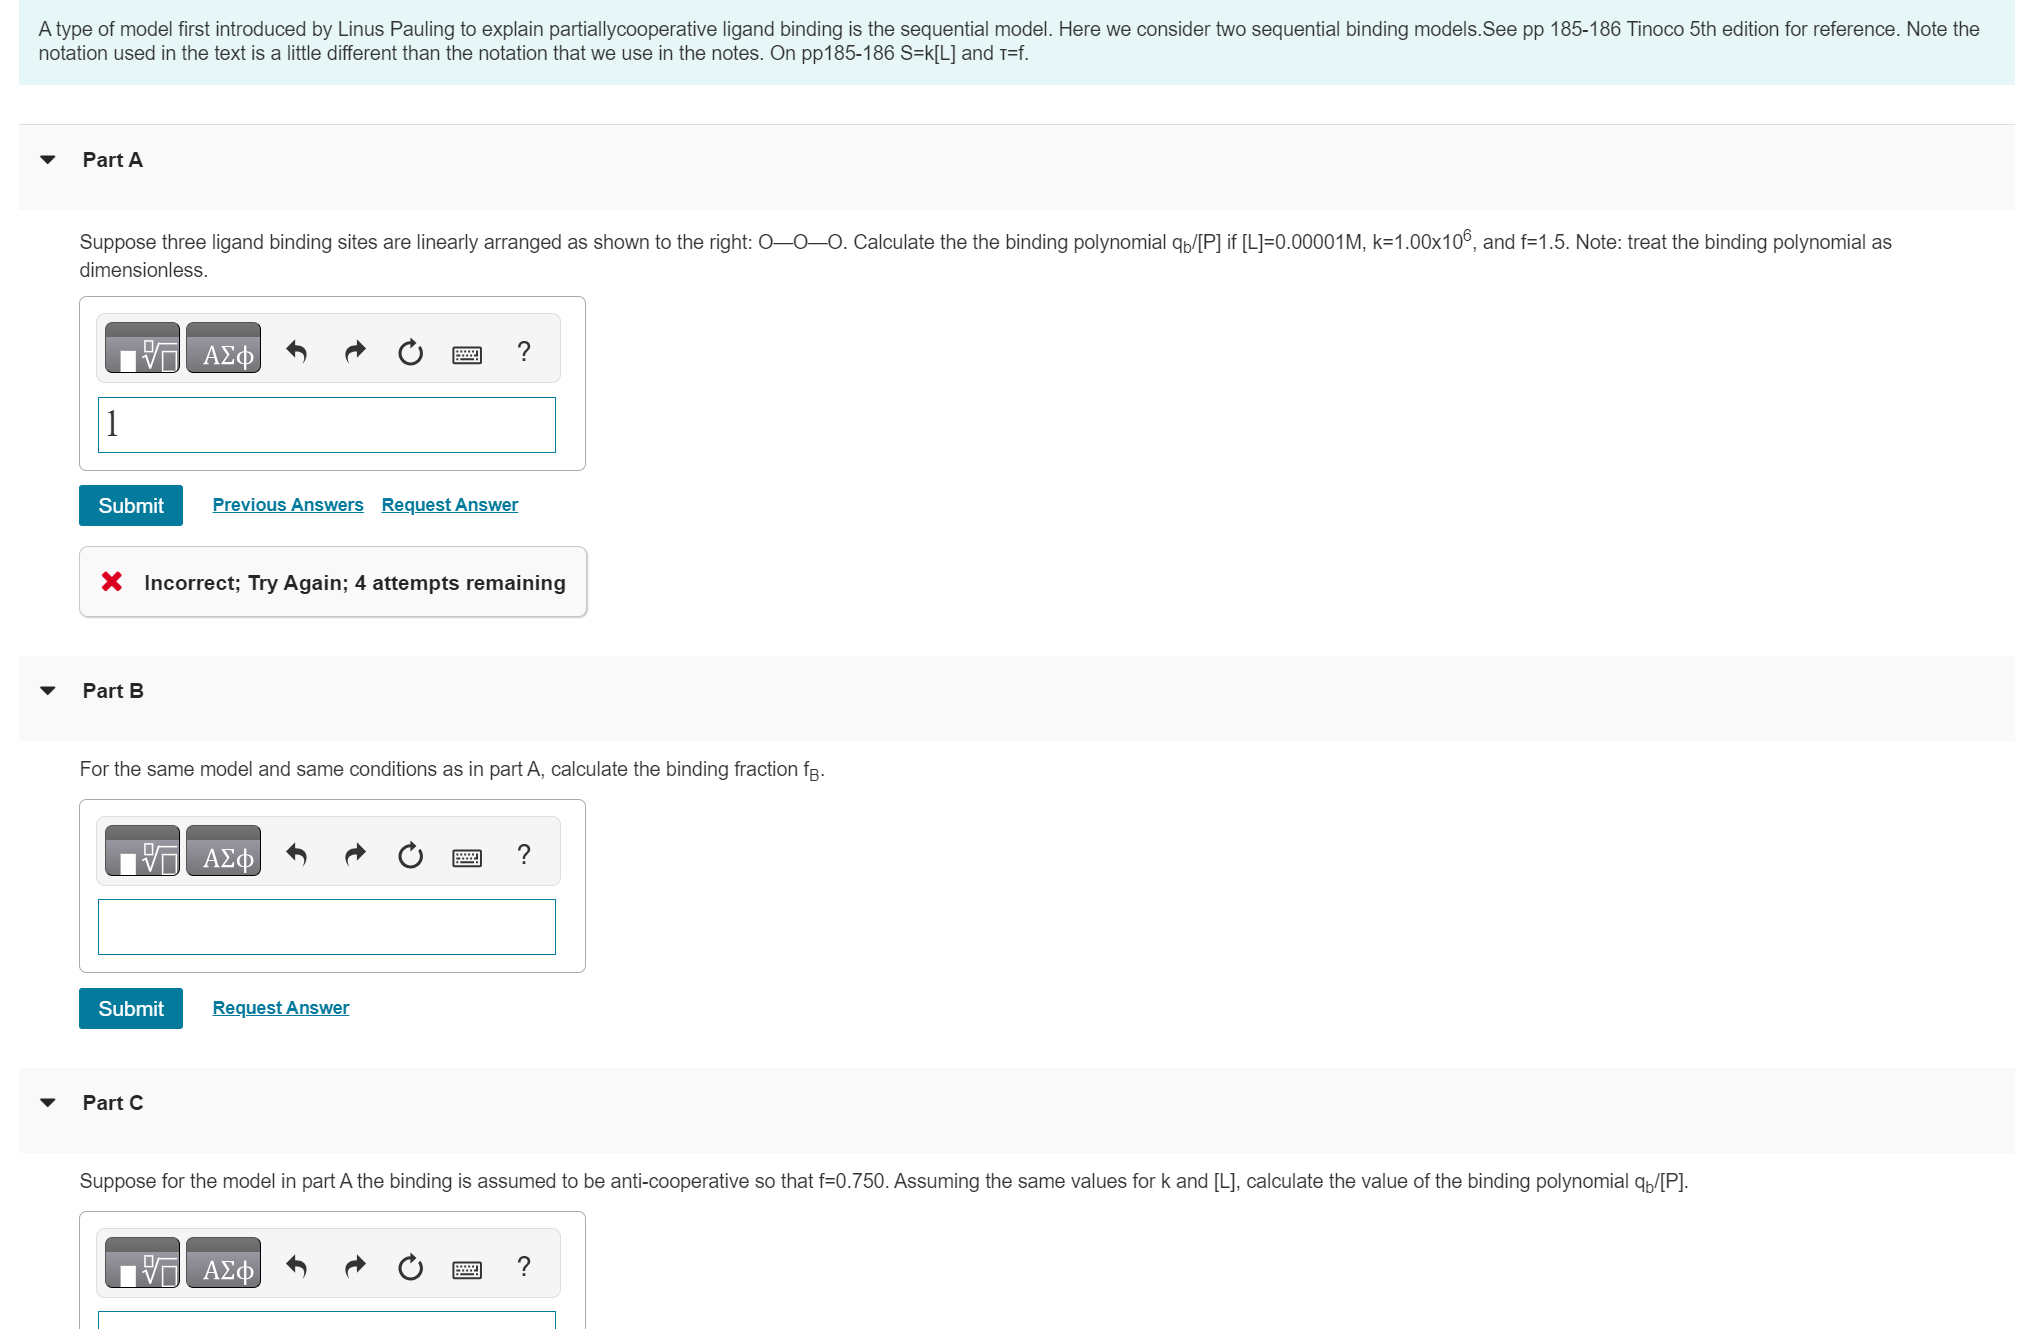Click Request Answer under Part B

(x=280, y=1007)
